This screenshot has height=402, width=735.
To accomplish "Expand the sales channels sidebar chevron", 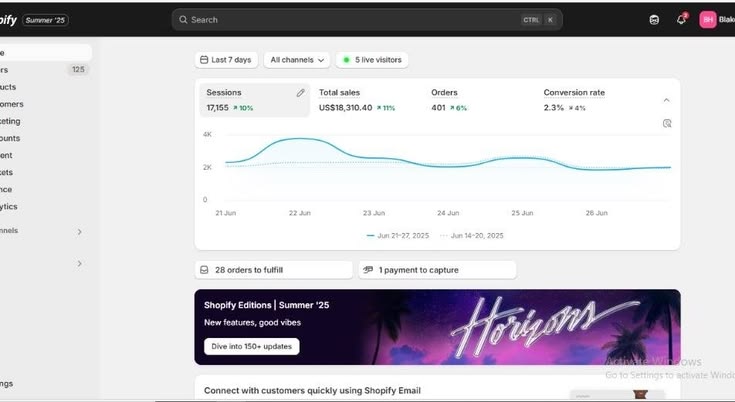I will 80,231.
